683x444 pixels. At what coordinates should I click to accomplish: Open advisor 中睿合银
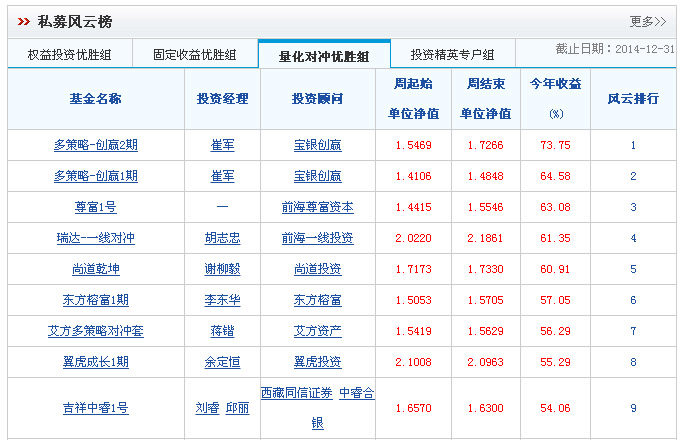pos(357,393)
